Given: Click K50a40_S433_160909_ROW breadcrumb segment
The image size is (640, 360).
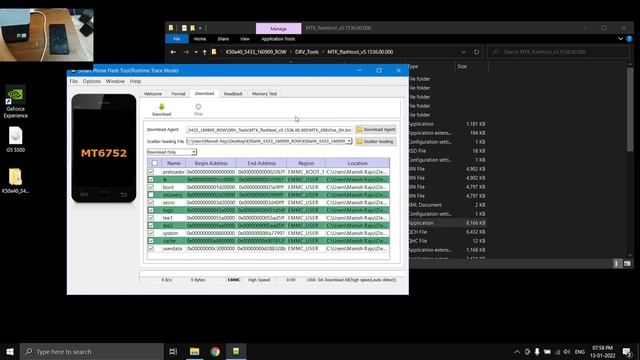Looking at the screenshot, I should [256, 52].
